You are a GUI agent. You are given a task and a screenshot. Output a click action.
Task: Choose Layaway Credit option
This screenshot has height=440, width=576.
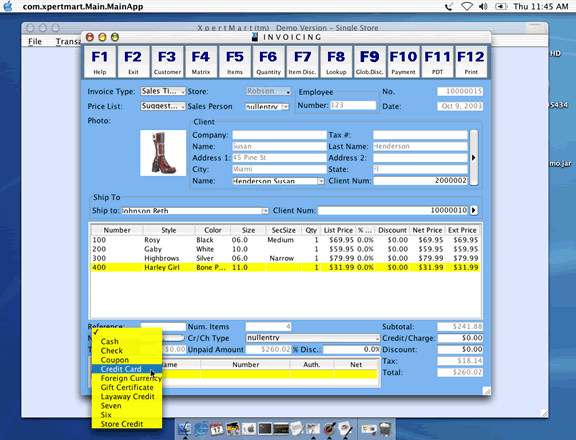(127, 397)
